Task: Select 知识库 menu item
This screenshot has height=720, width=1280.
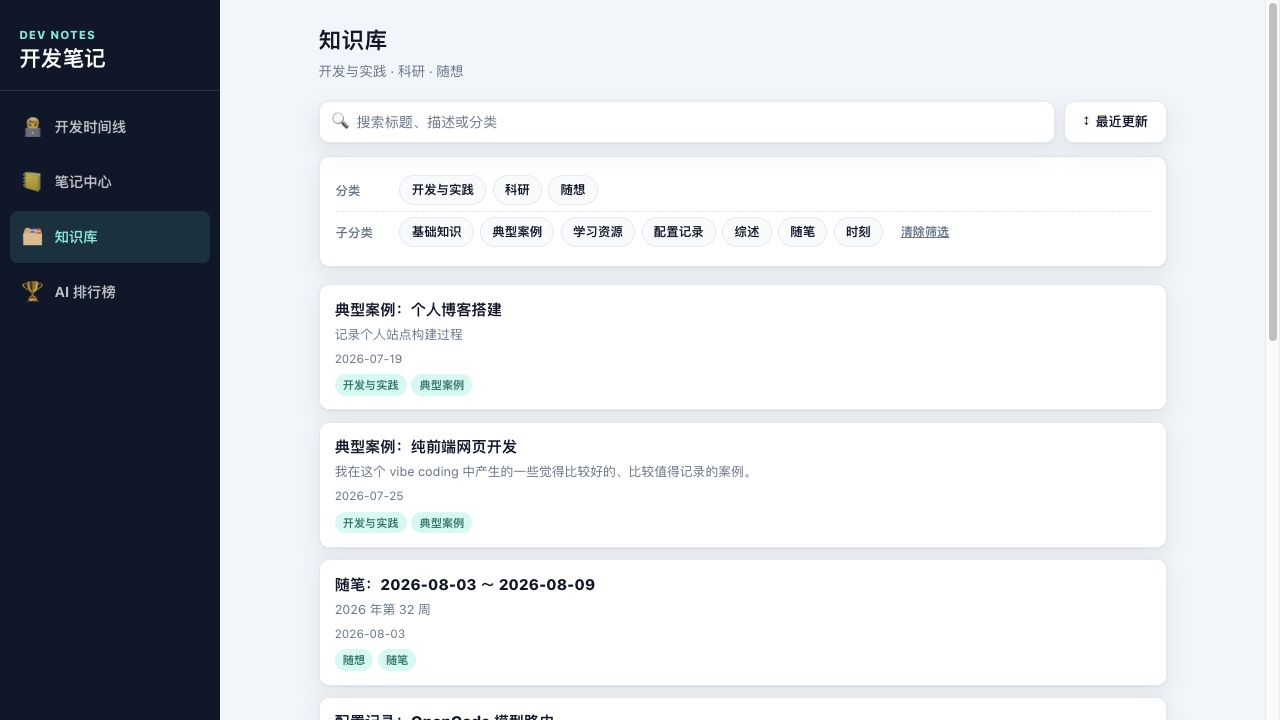Action: [x=110, y=237]
